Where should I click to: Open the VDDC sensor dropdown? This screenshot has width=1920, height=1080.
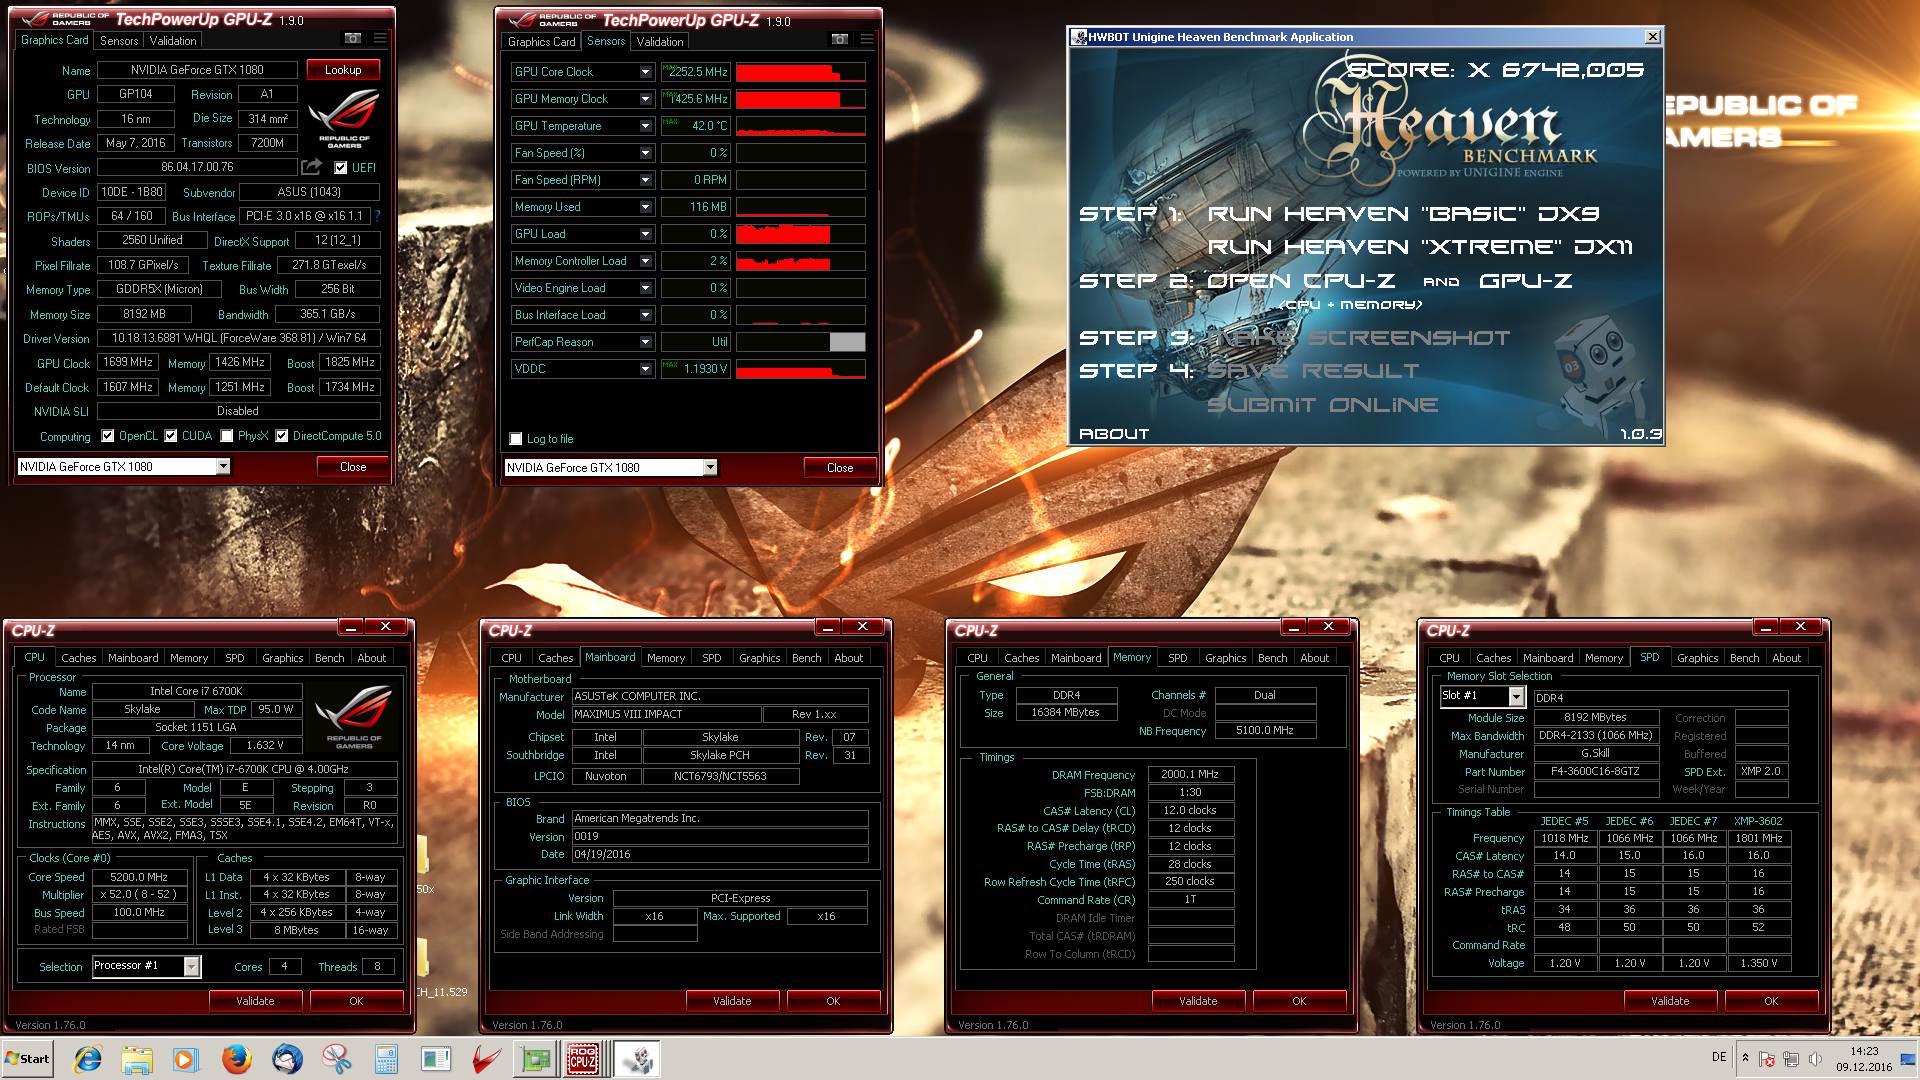[x=645, y=369]
